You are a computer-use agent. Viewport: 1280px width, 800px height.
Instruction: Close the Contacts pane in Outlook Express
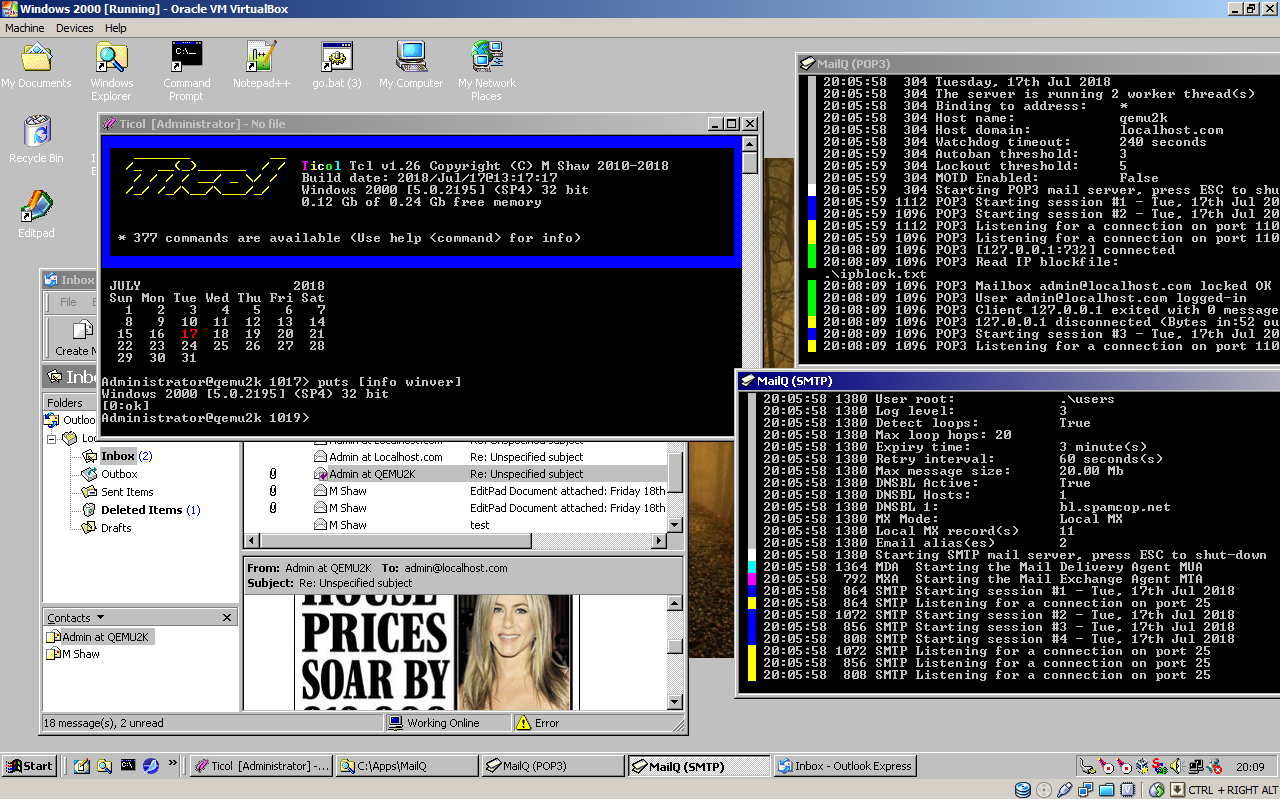coord(227,618)
